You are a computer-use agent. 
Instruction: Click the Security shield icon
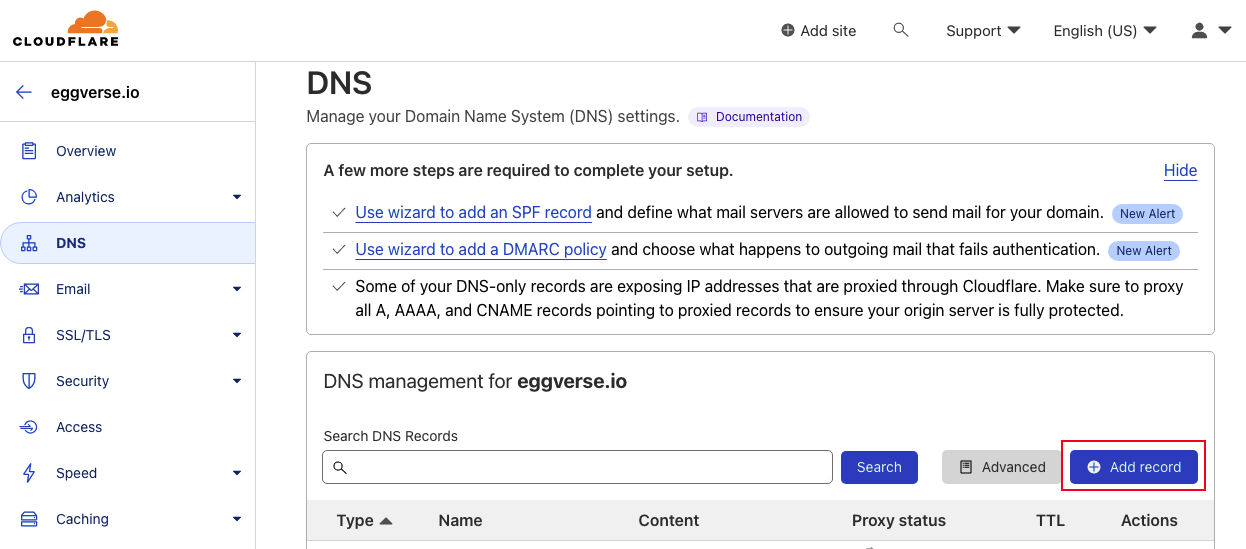point(29,381)
